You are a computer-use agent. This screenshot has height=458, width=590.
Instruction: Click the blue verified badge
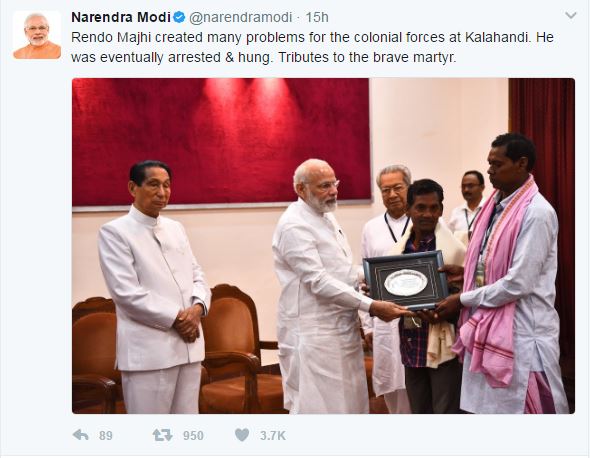pos(179,17)
